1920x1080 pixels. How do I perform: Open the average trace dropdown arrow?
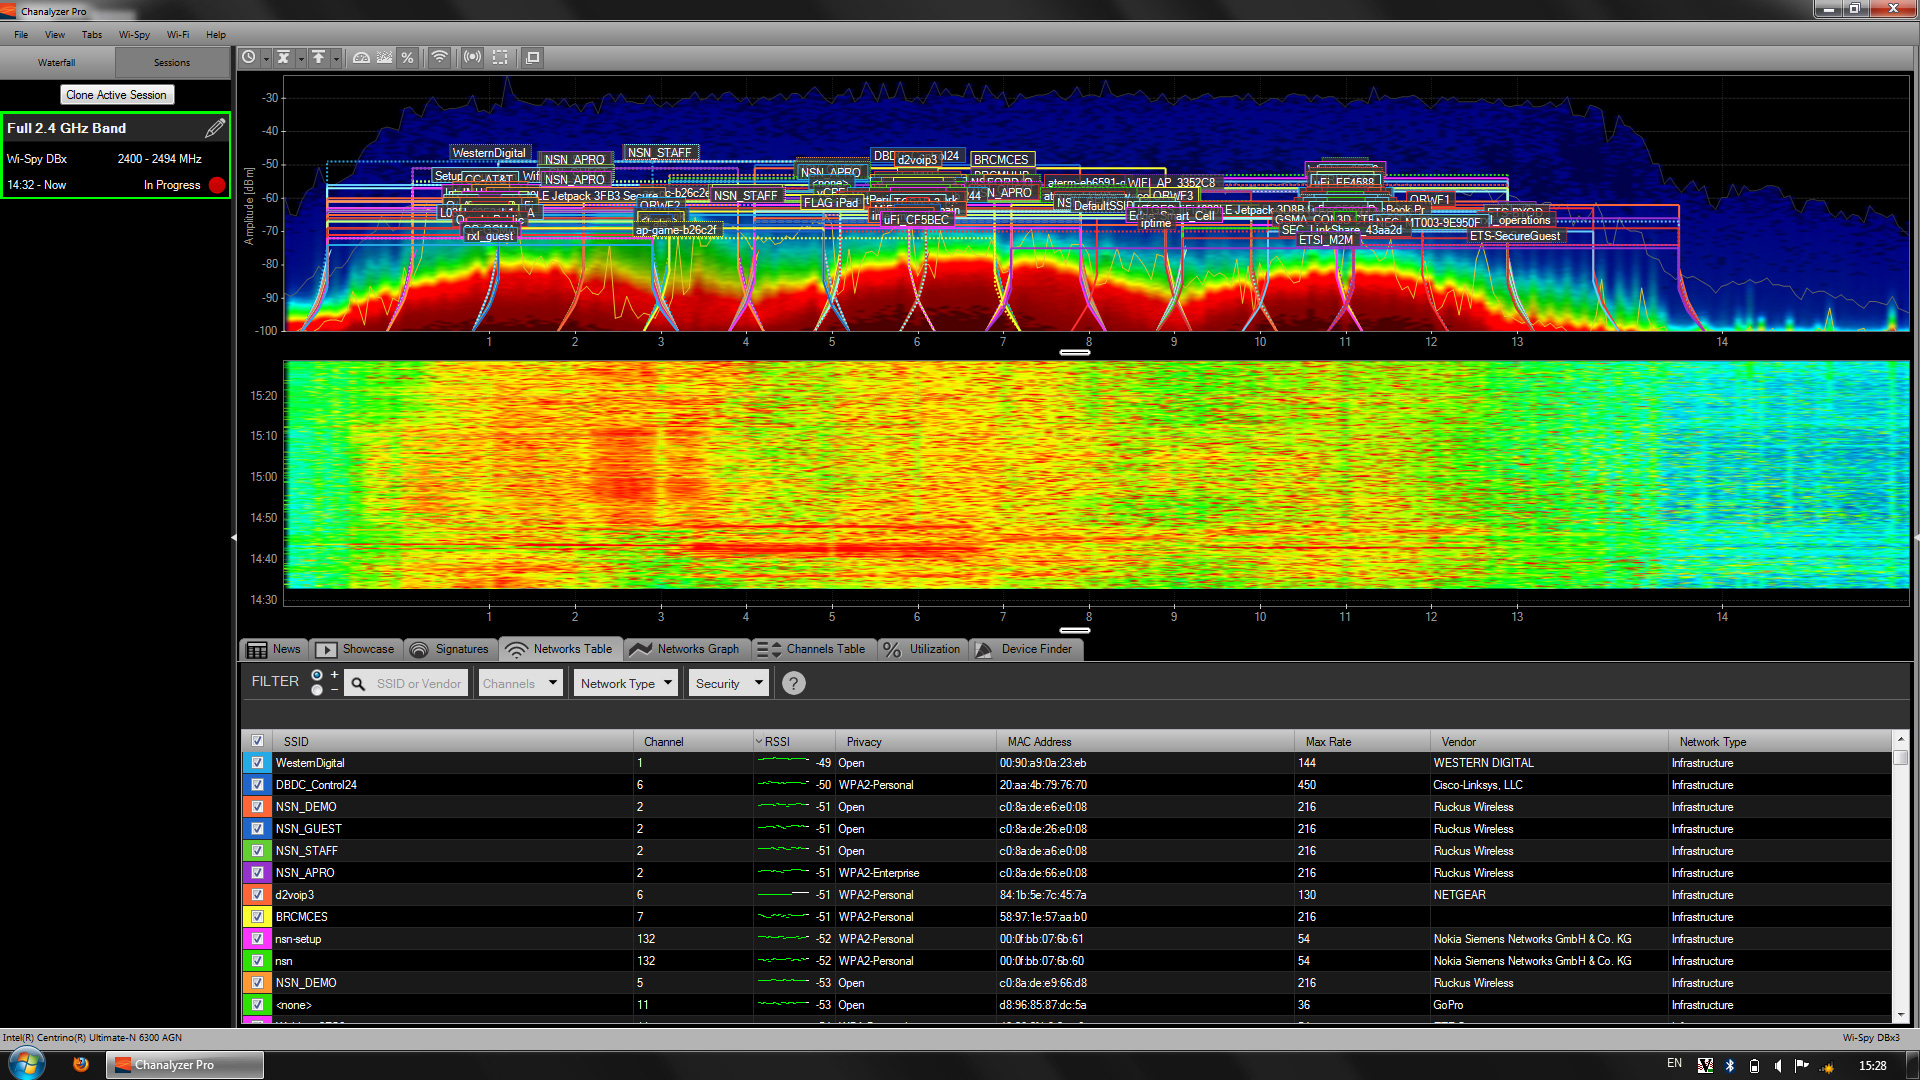[x=301, y=59]
